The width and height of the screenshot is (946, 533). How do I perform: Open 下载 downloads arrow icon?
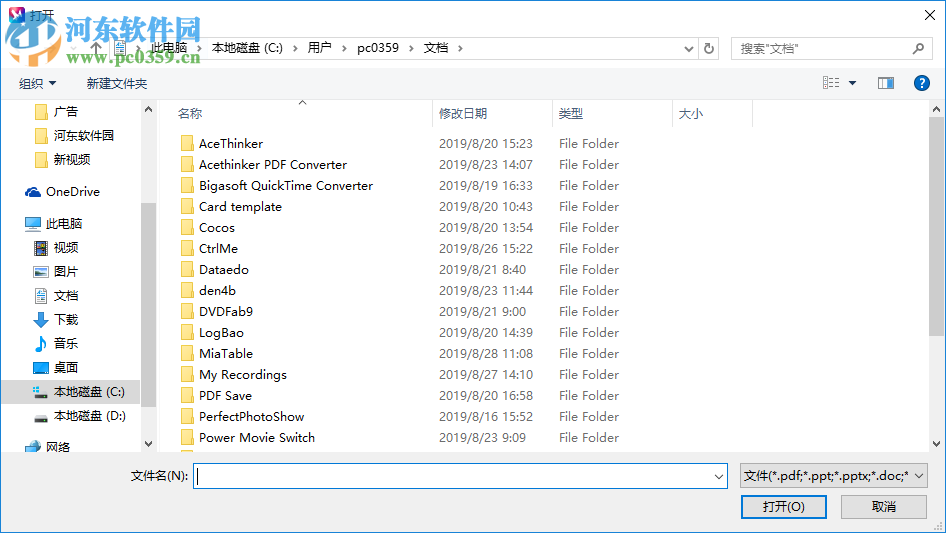[40, 320]
